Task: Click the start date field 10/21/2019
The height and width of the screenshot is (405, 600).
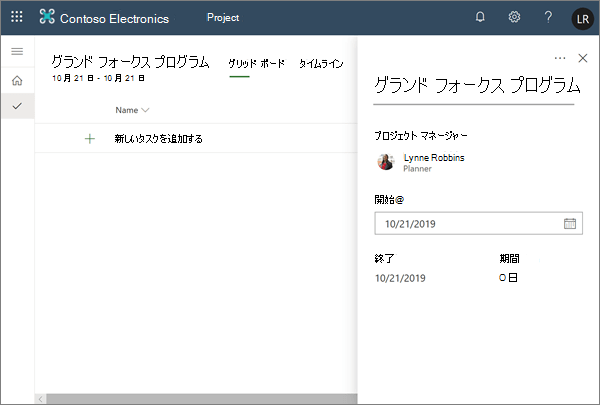Action: 478,223
